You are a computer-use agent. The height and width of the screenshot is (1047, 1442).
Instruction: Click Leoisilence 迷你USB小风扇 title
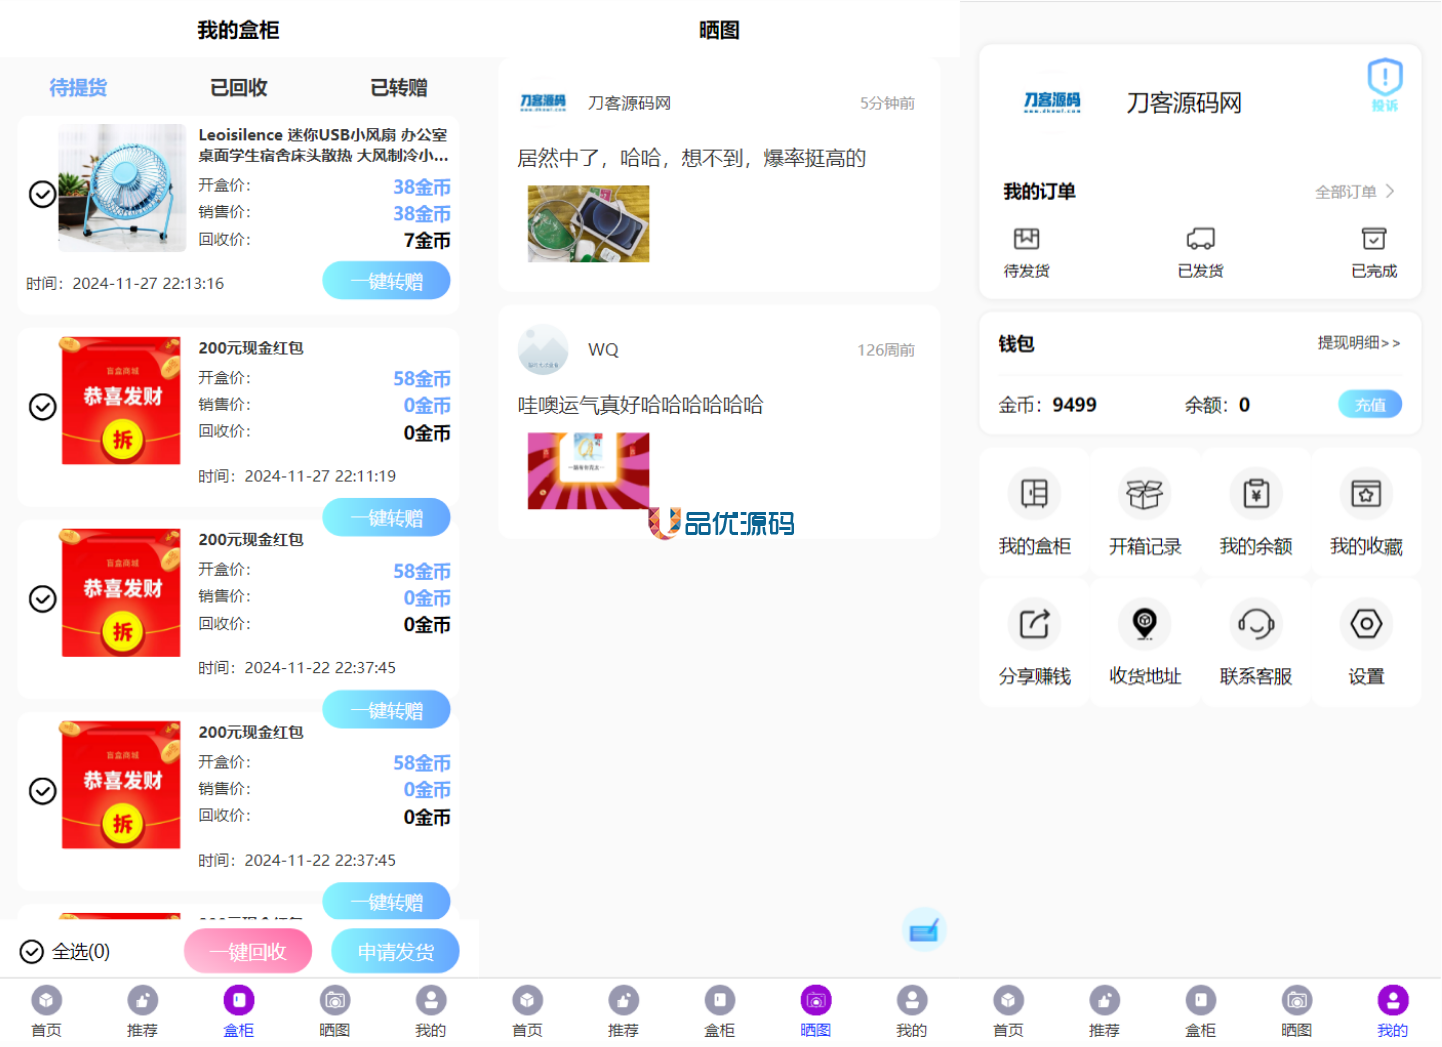coord(323,145)
